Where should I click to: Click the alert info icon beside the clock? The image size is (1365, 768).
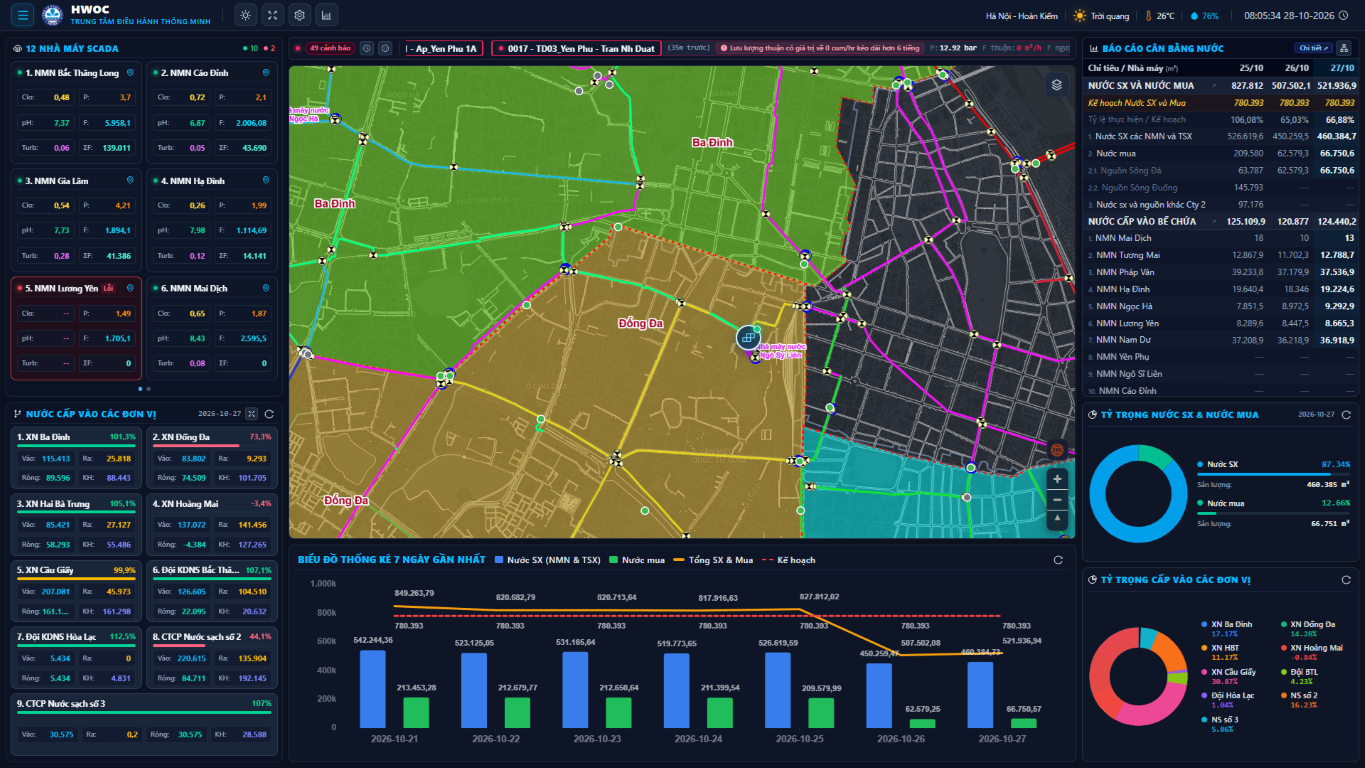point(385,48)
